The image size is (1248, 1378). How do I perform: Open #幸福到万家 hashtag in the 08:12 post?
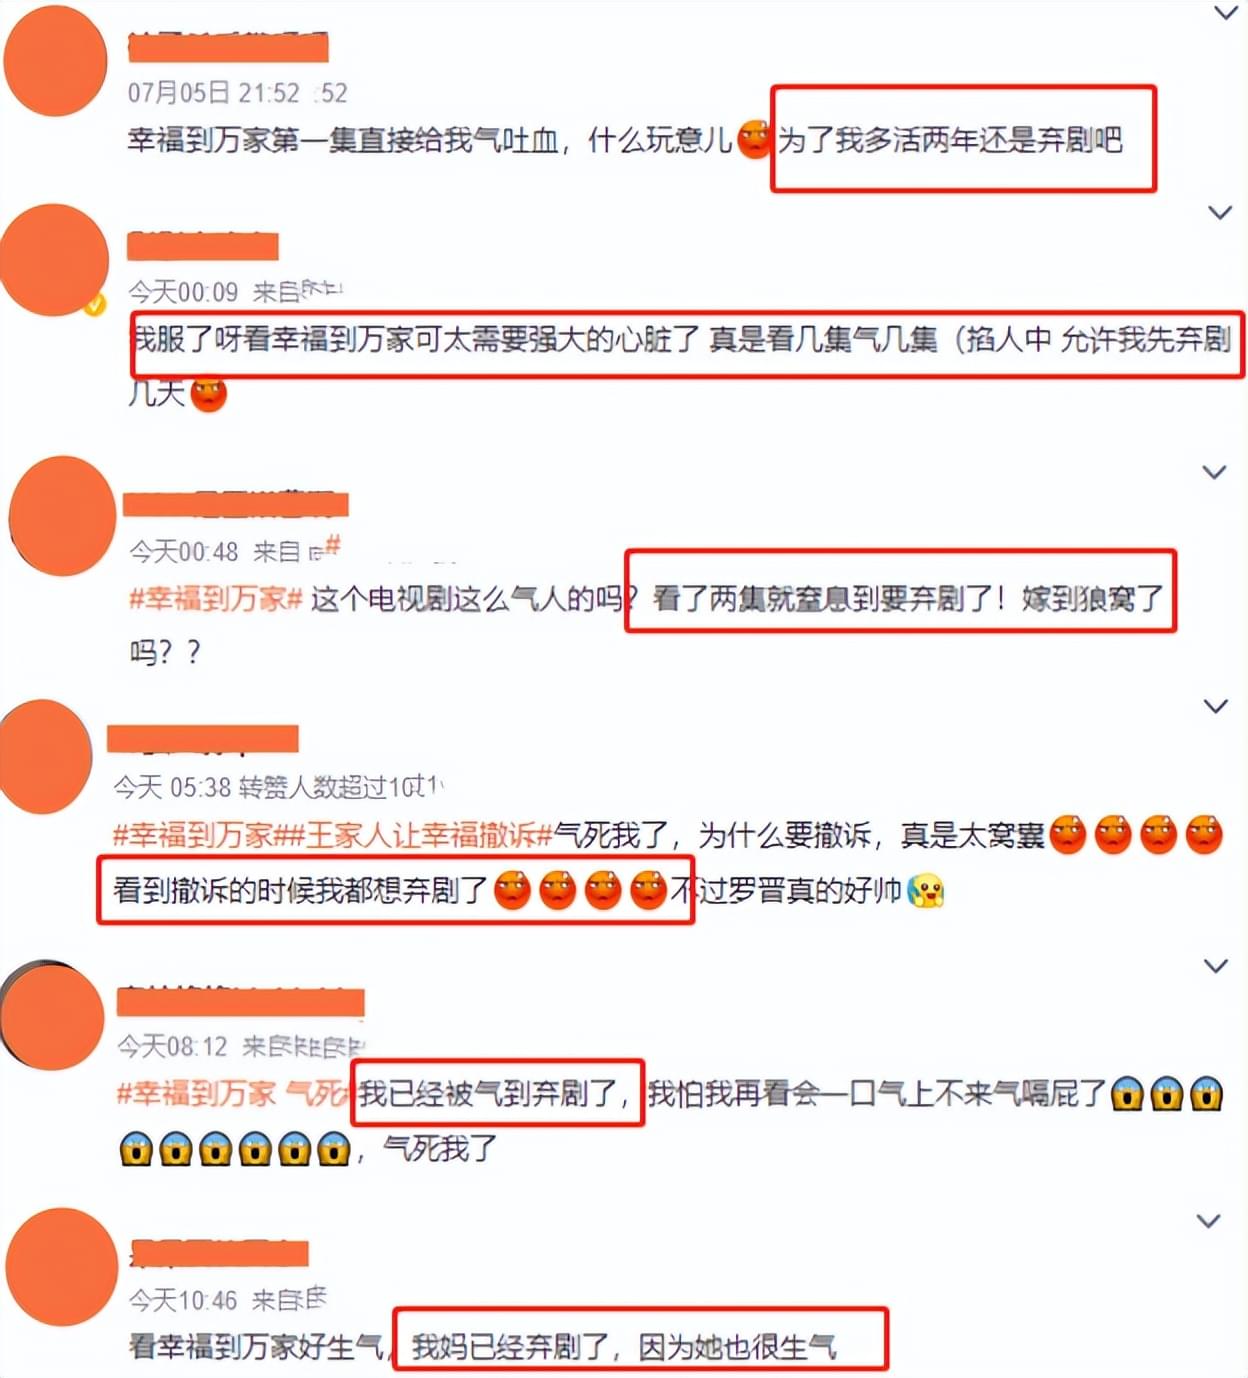coord(196,1094)
